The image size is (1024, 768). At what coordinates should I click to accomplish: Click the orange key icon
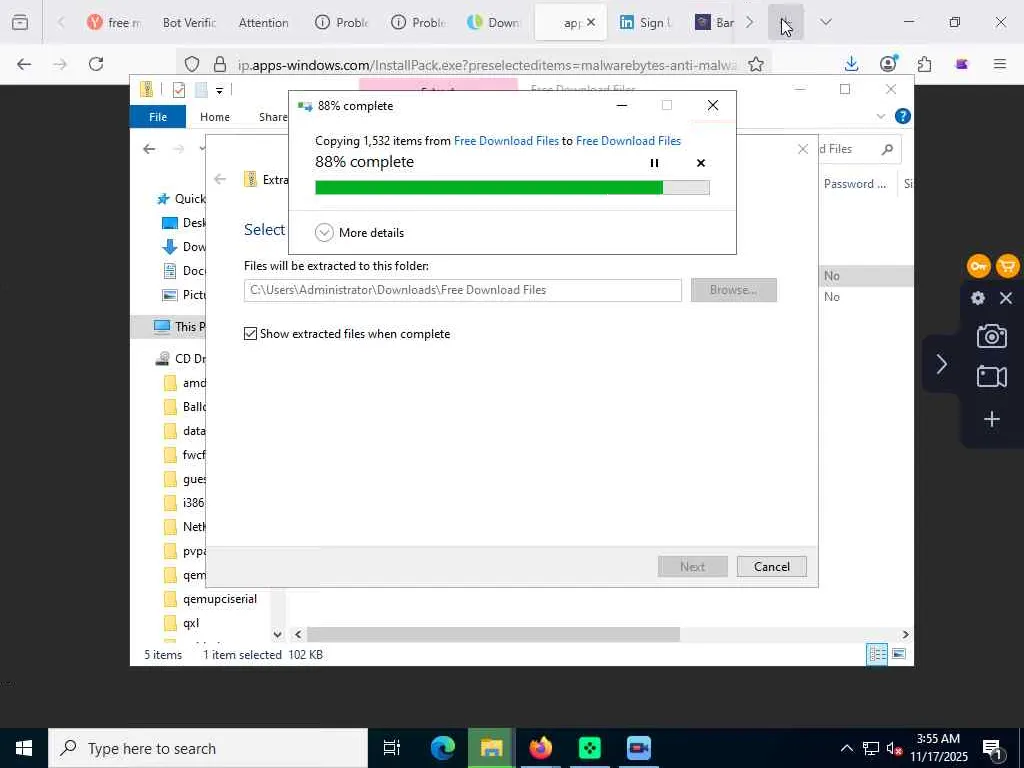[978, 266]
